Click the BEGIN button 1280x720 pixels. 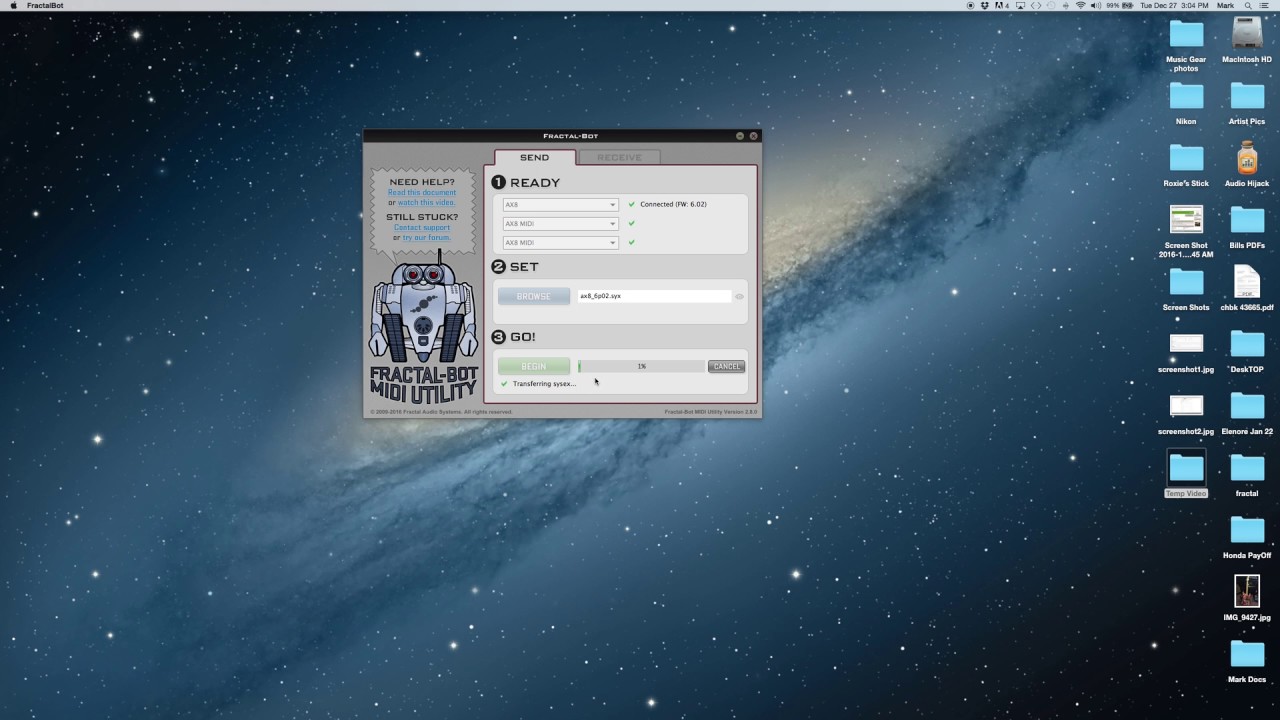534,366
